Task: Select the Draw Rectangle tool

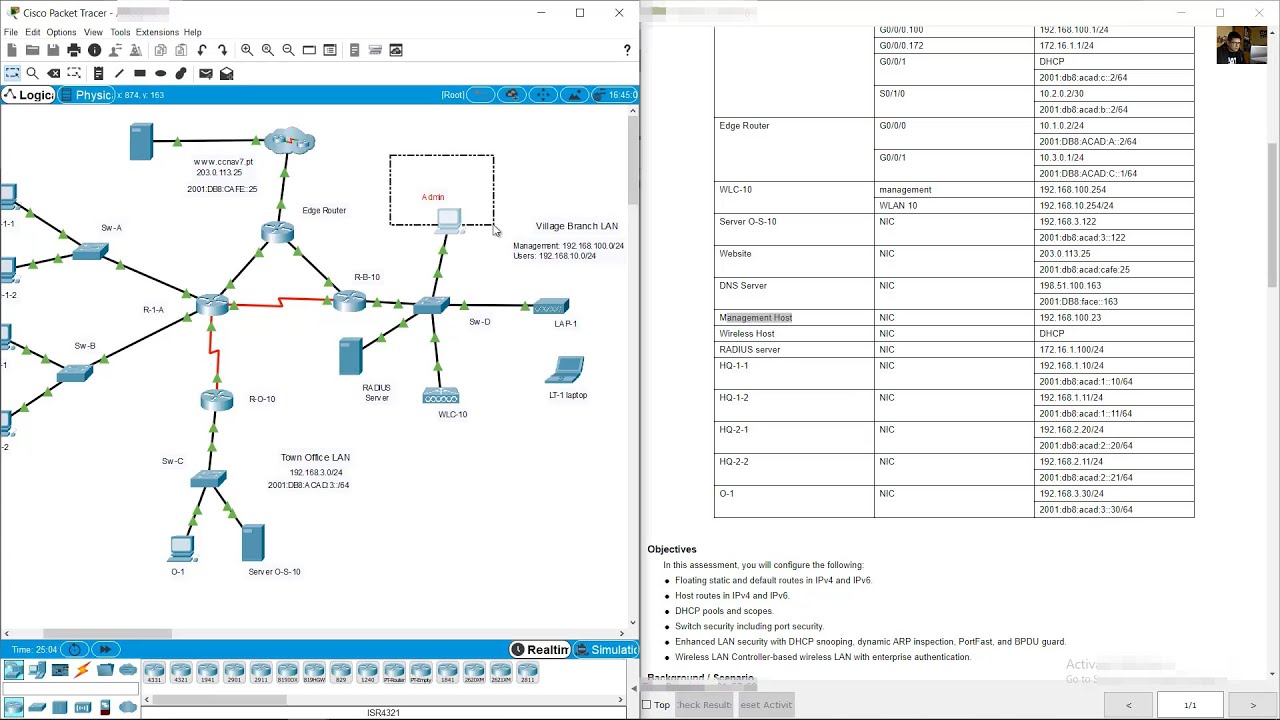Action: coord(140,73)
